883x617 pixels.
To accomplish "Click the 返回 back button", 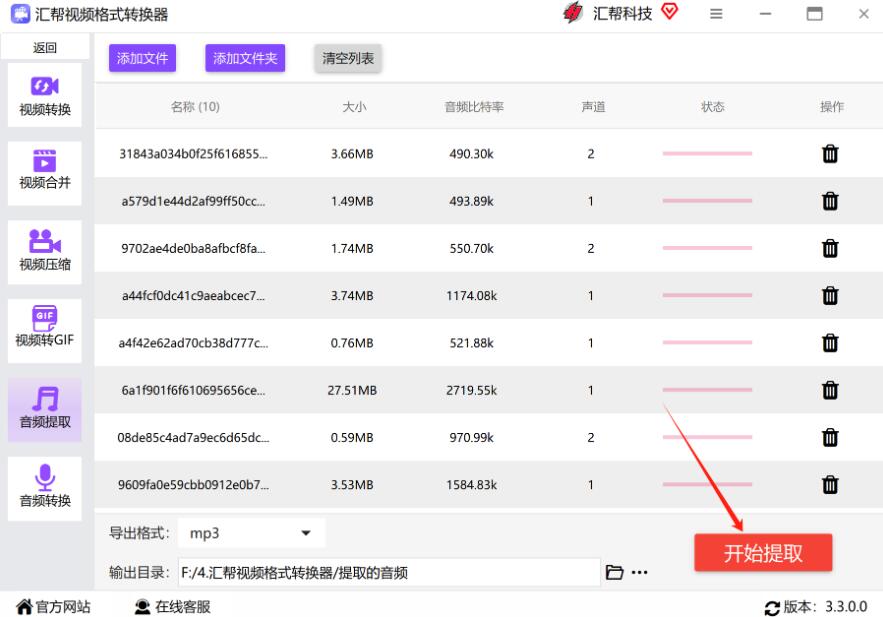I will (45, 47).
